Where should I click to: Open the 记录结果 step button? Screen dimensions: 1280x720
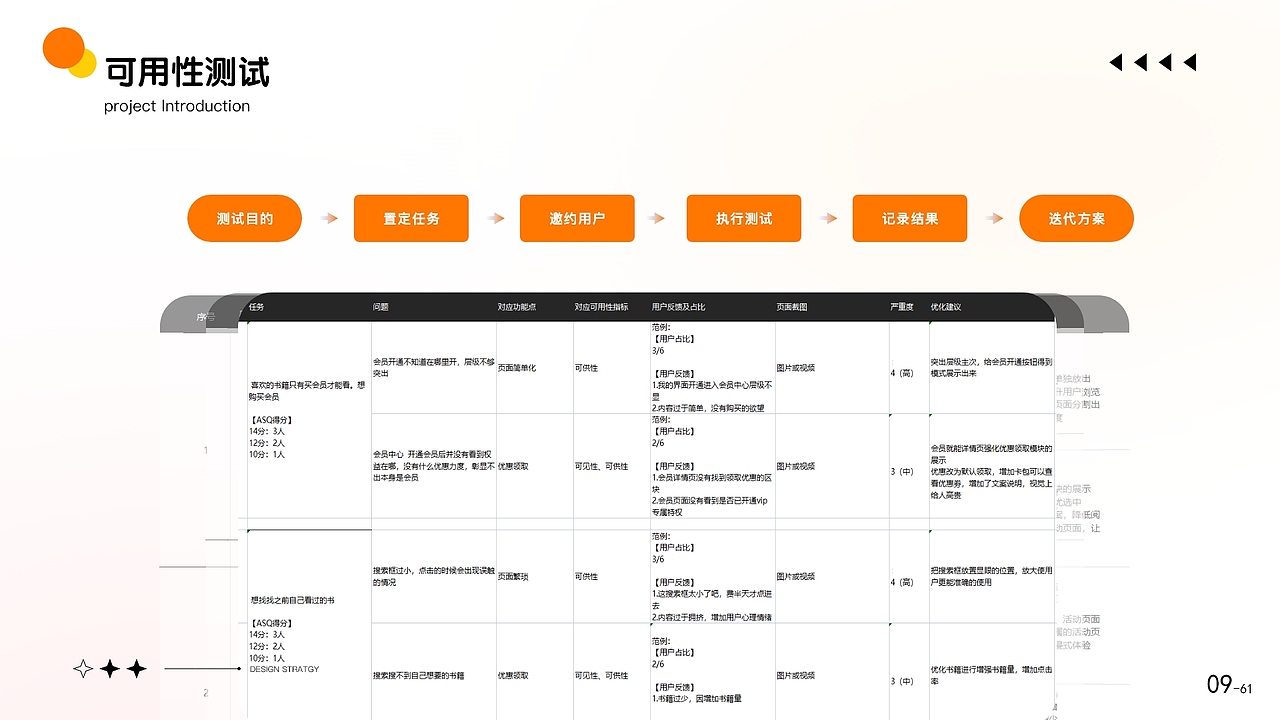(910, 218)
